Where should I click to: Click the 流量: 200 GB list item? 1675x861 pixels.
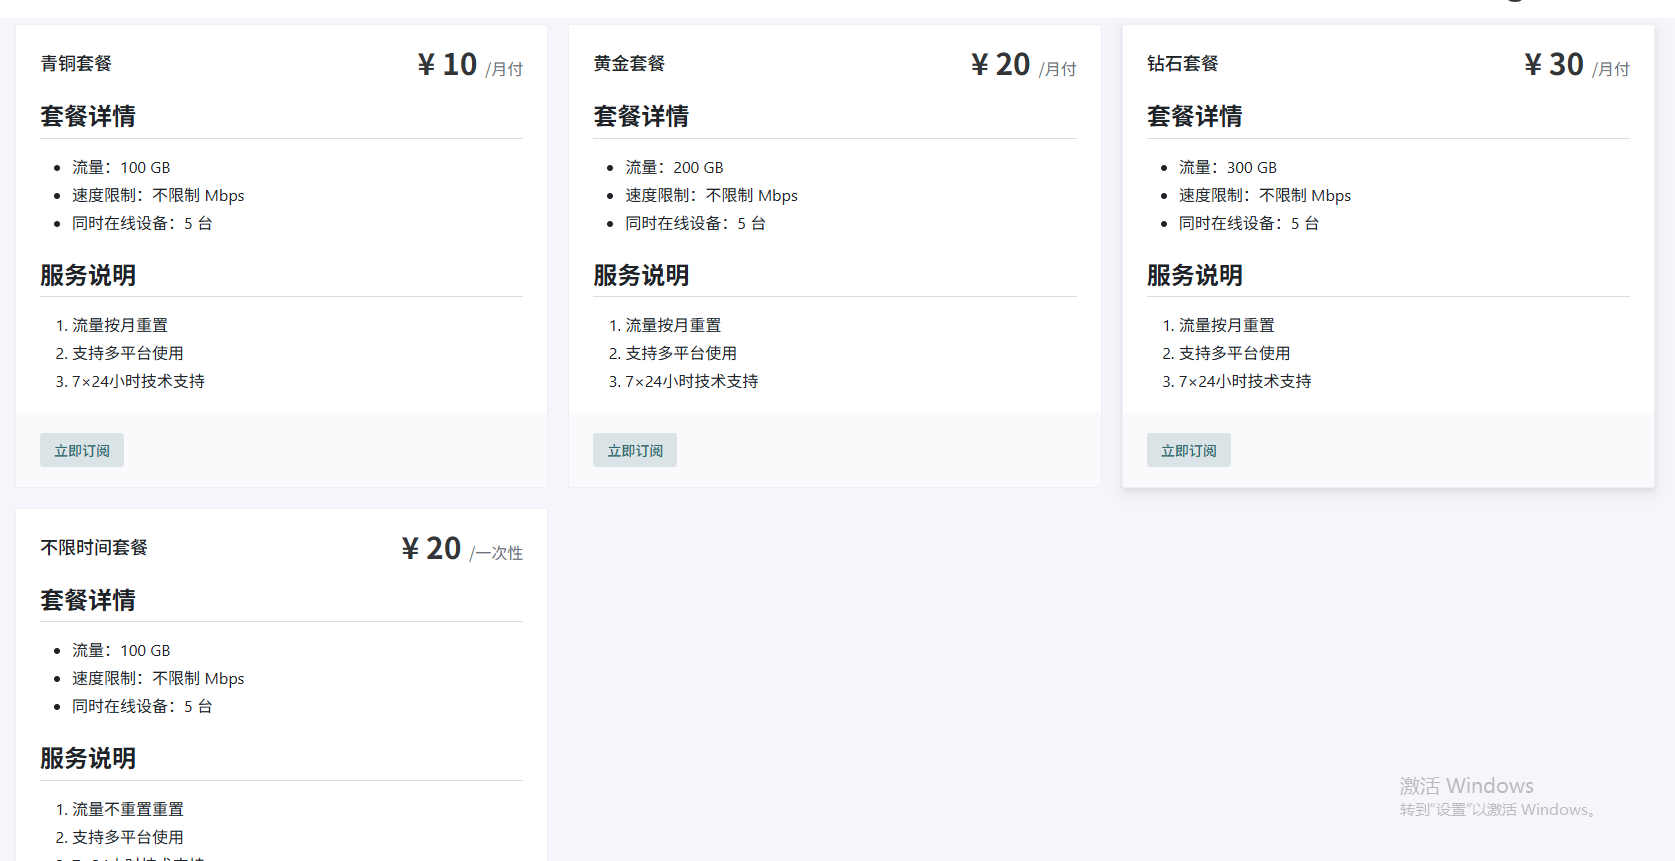click(x=674, y=168)
